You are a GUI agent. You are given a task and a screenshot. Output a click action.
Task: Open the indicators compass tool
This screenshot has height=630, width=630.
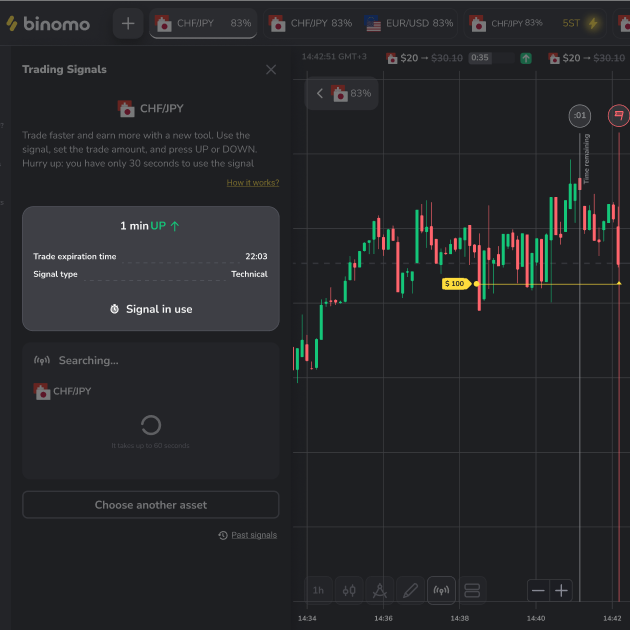coord(379,590)
